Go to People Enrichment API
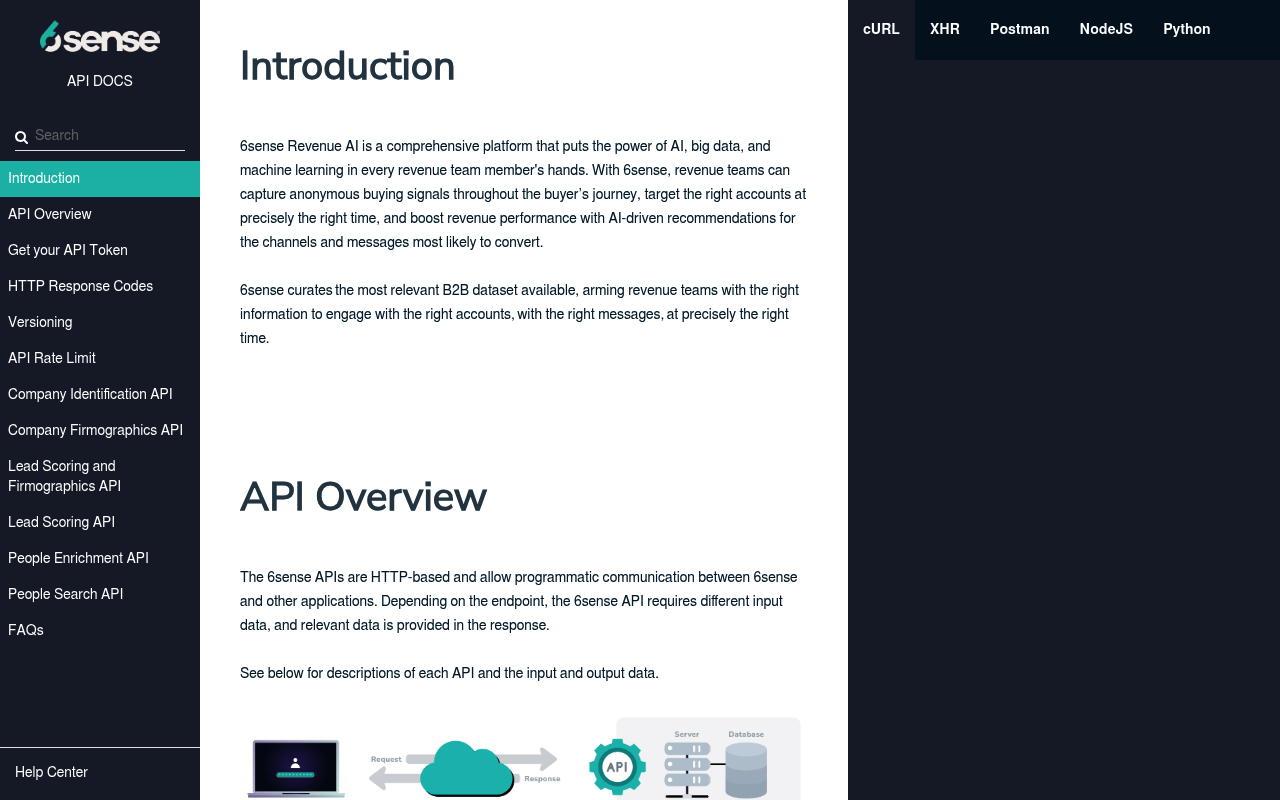1280x800 pixels. pyautogui.click(x=100, y=559)
